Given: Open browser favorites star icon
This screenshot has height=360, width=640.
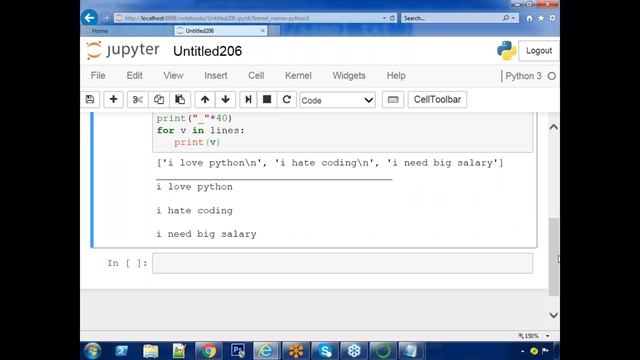Looking at the screenshot, I should tap(541, 18).
